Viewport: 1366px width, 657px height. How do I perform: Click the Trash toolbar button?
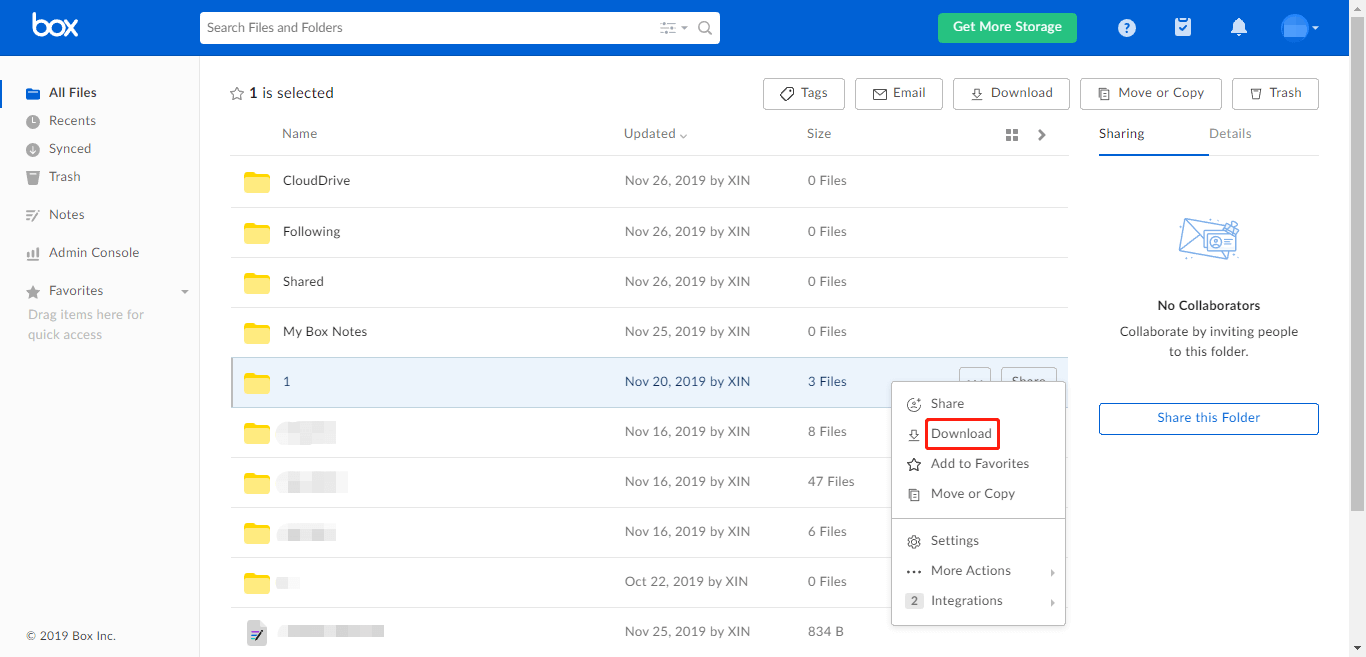[1275, 94]
